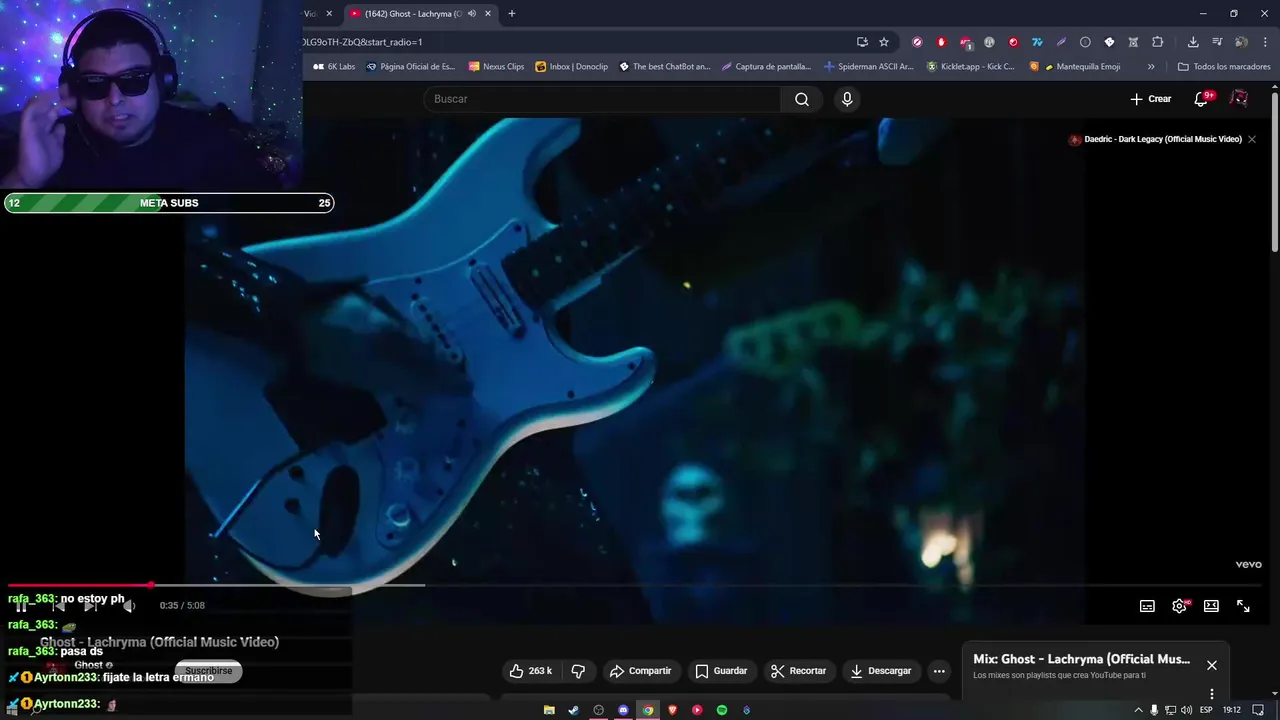The width and height of the screenshot is (1280, 720).
Task: Open the Inbox | Donoclip bookmark
Action: pyautogui.click(x=572, y=66)
